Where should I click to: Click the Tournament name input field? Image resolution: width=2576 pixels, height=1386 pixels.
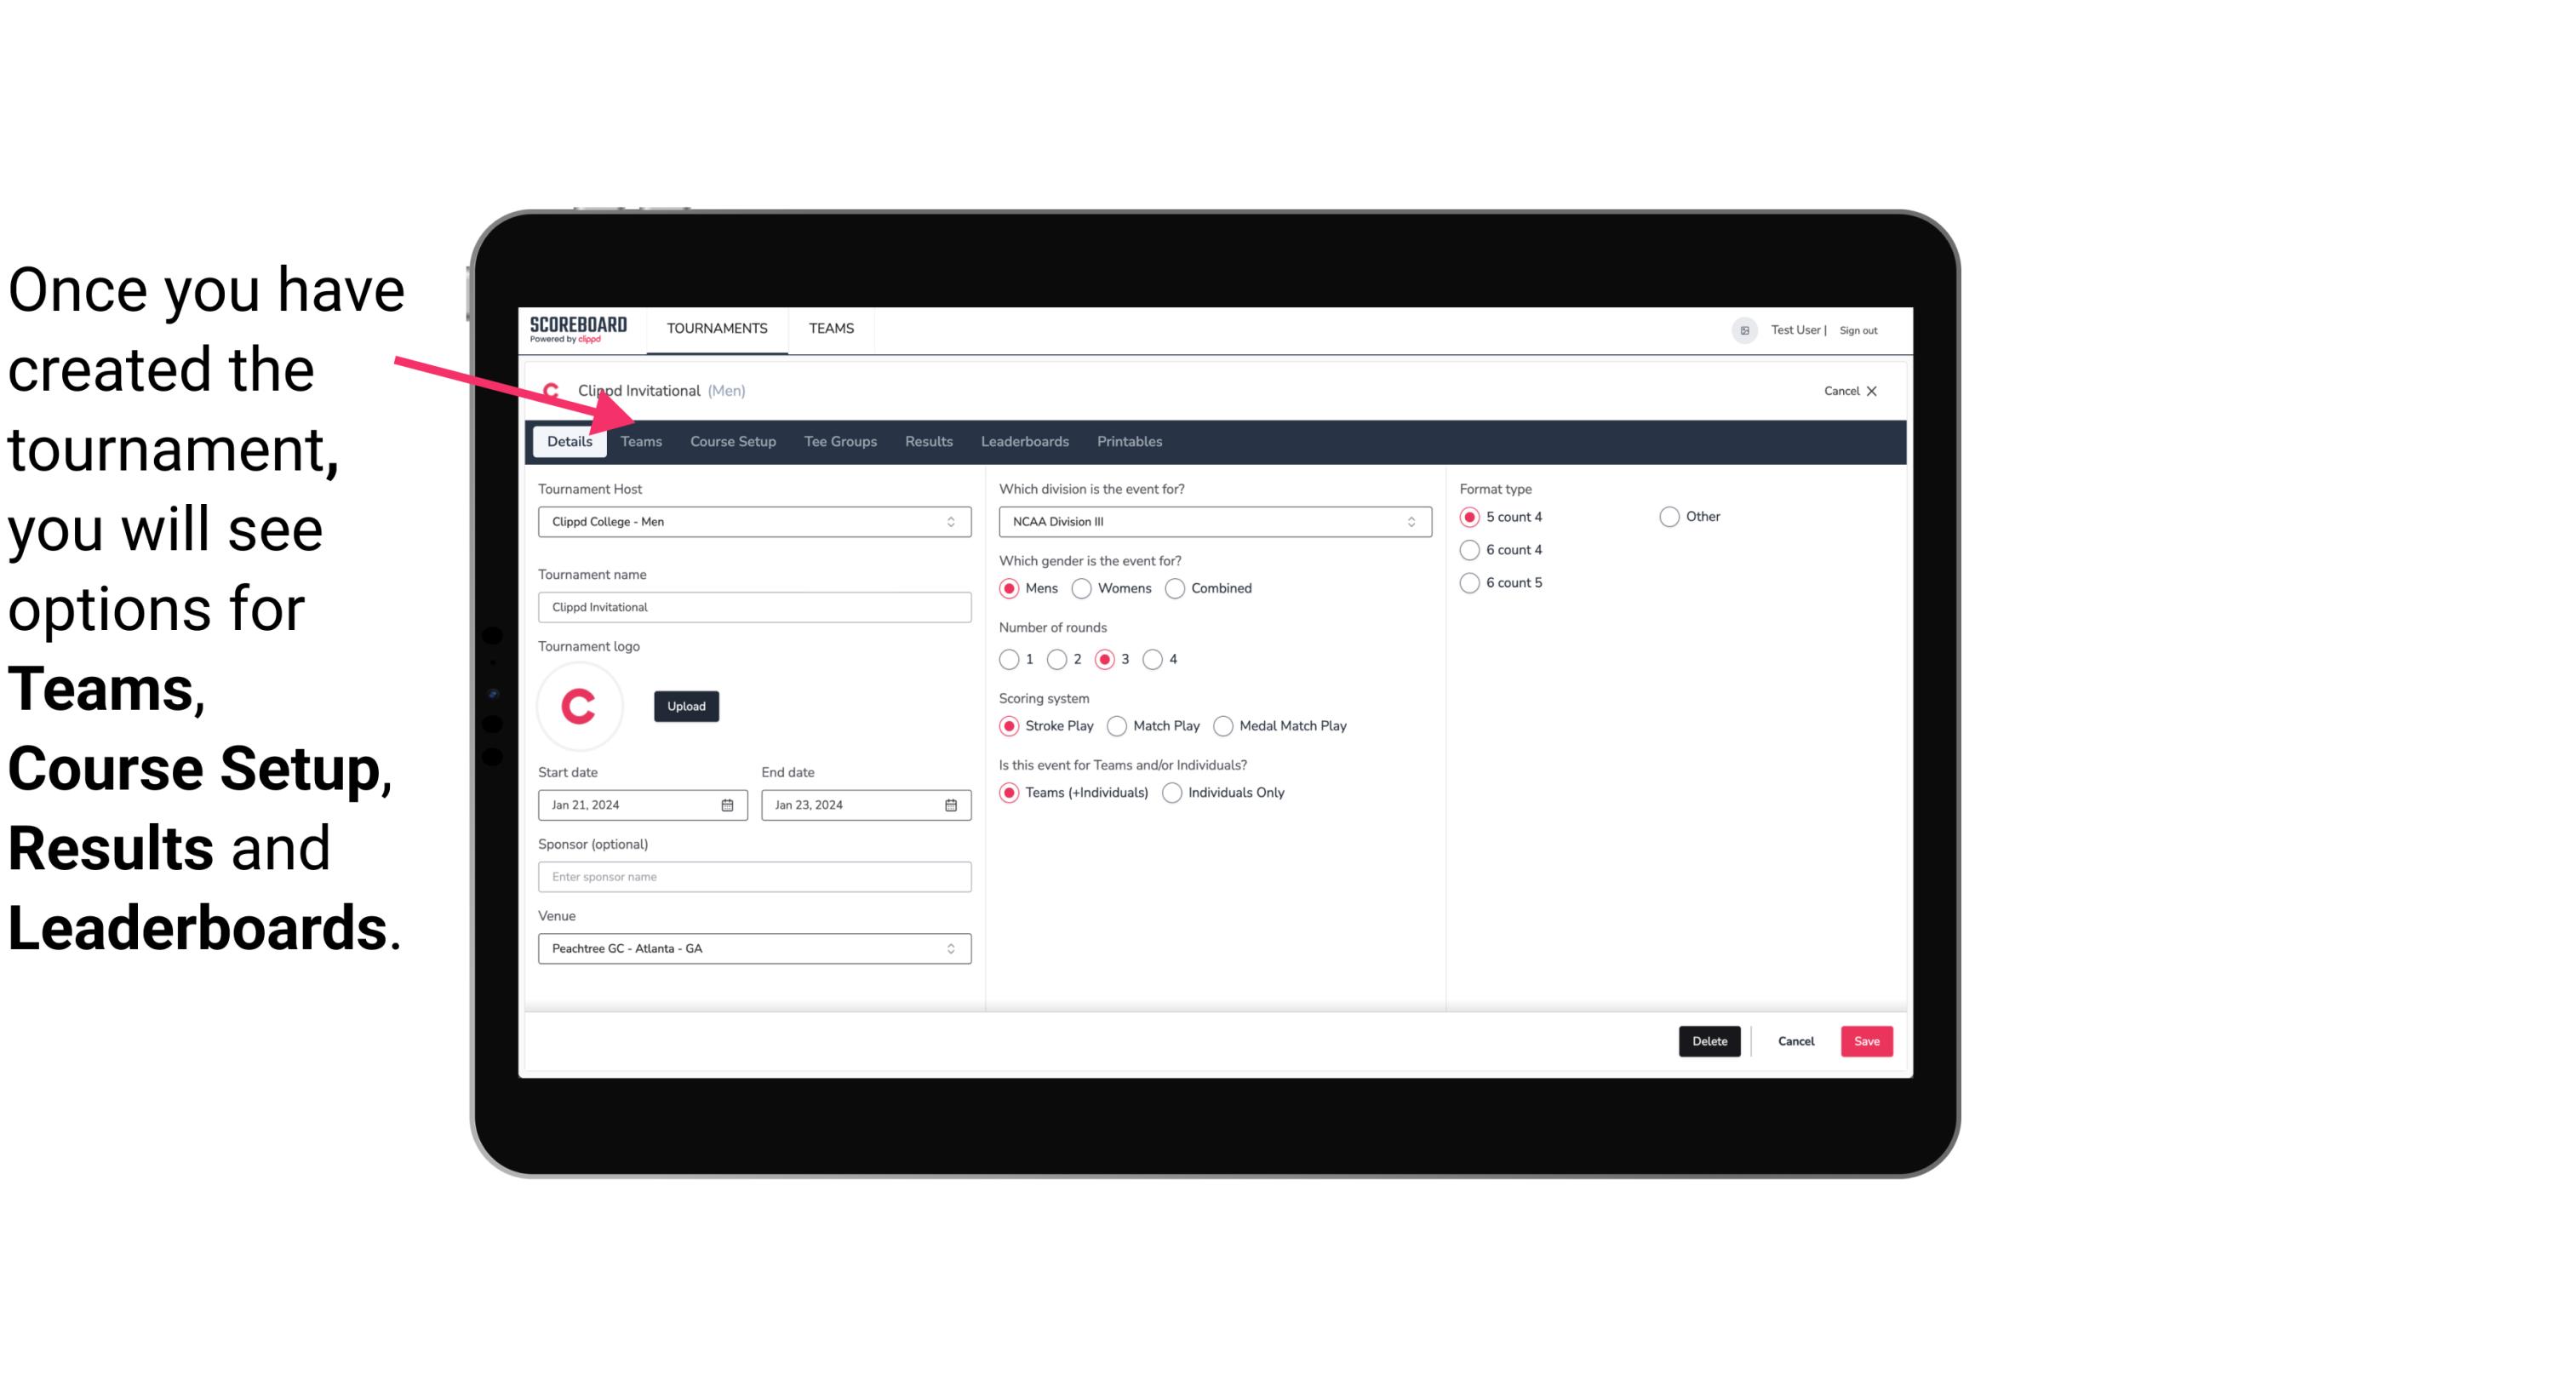pyautogui.click(x=754, y=606)
